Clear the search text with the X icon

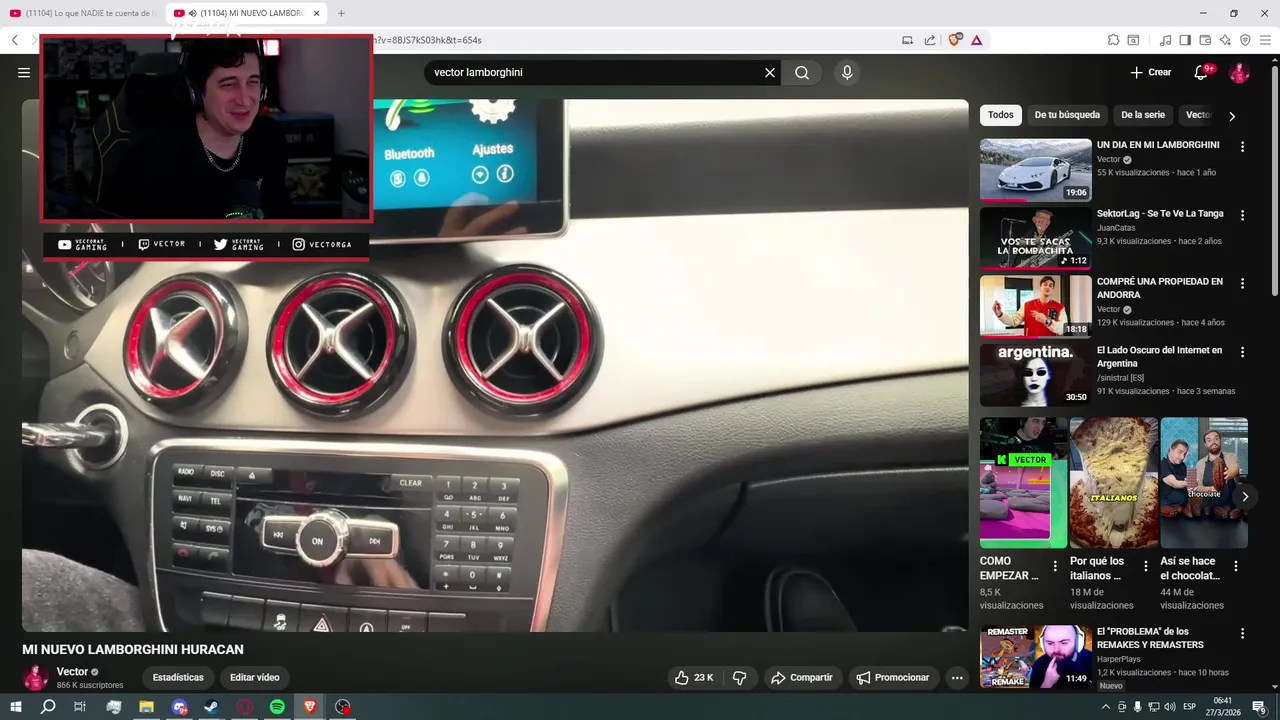click(x=770, y=73)
